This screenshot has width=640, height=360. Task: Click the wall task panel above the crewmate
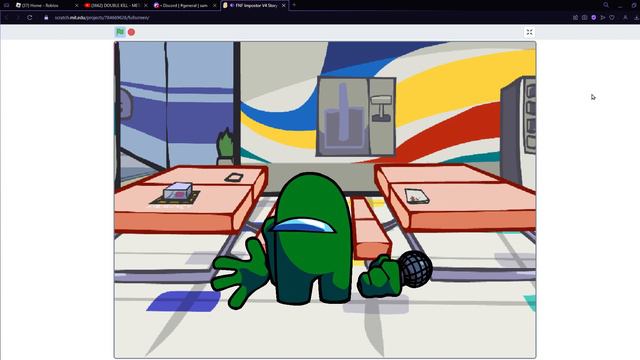(x=356, y=117)
